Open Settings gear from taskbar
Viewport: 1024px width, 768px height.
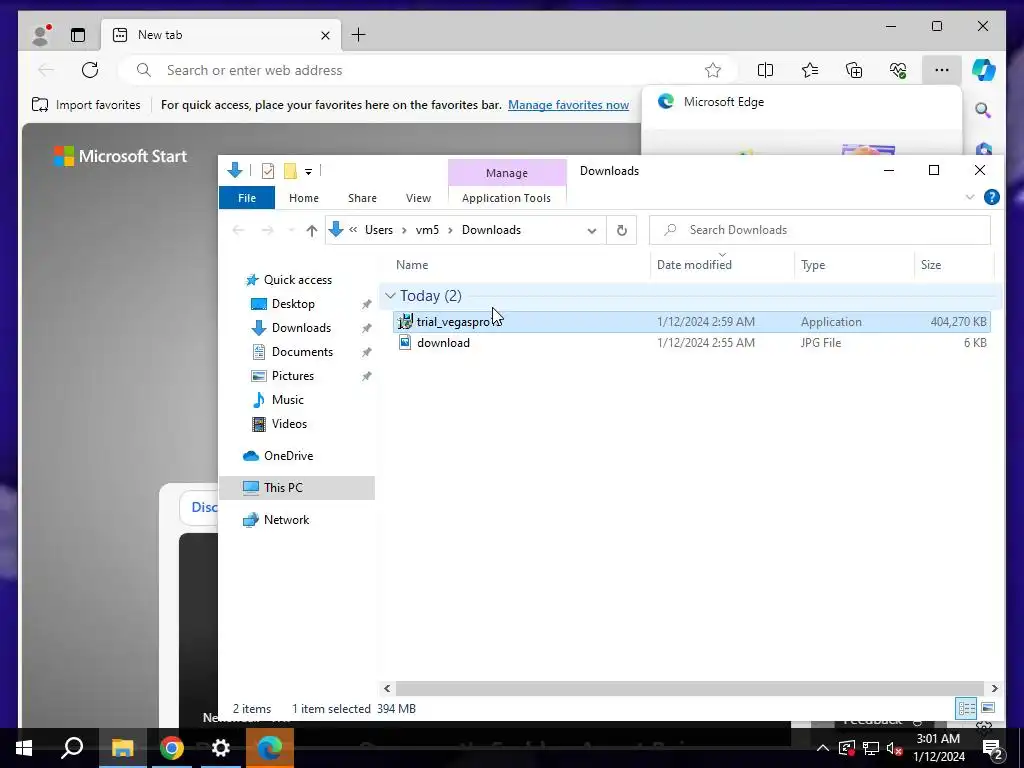pos(221,748)
